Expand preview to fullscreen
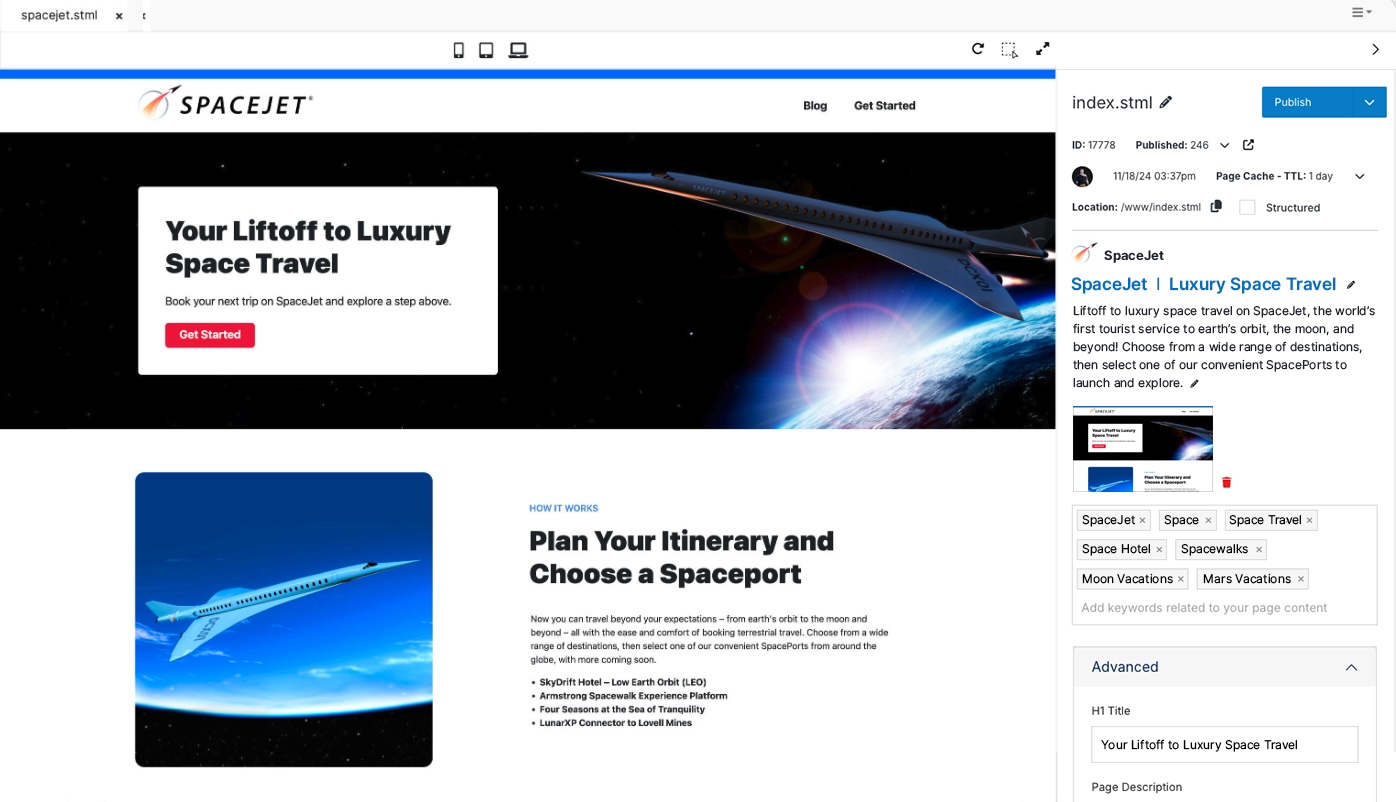The height and width of the screenshot is (802, 1396). pos(1042,49)
